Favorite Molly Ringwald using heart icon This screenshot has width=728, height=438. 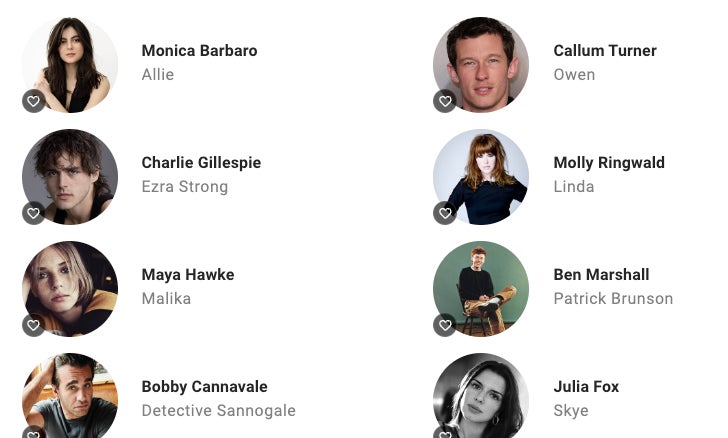tap(445, 213)
